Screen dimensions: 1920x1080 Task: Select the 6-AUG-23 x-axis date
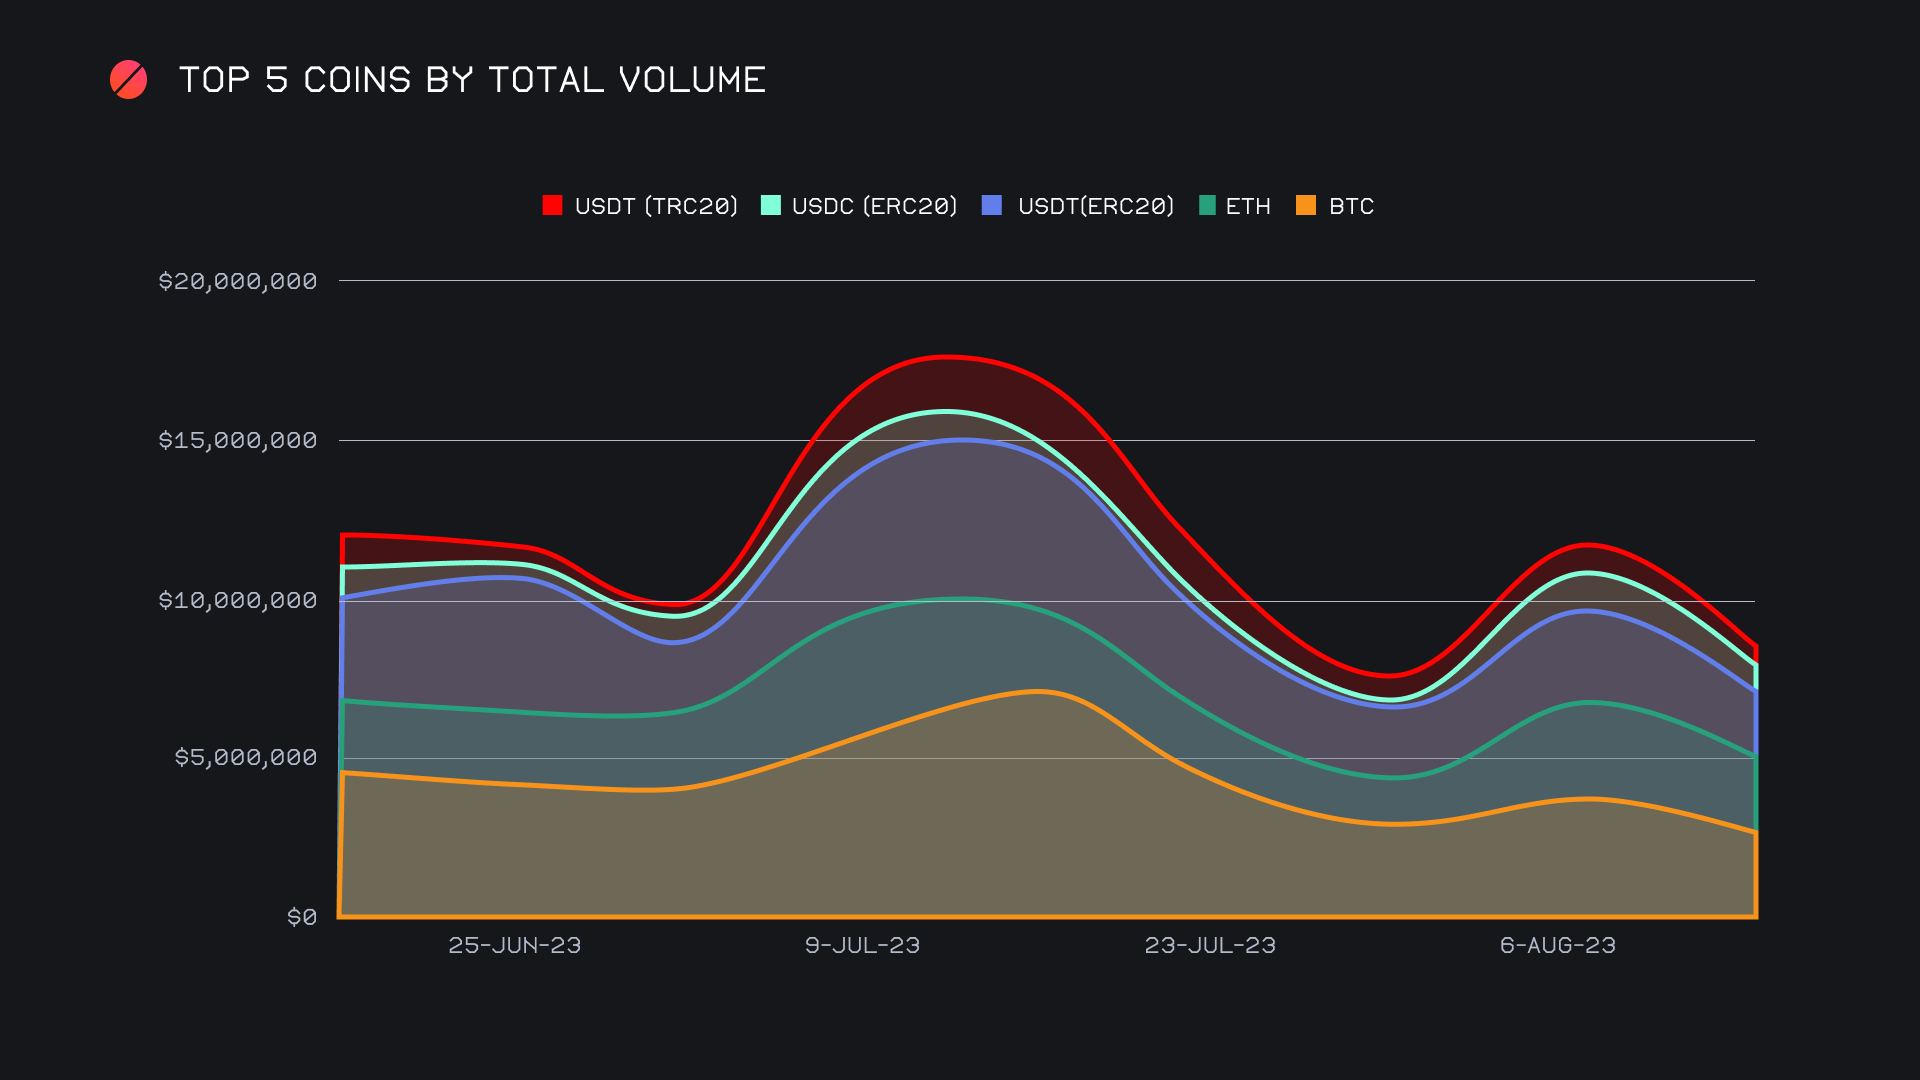pos(1557,945)
